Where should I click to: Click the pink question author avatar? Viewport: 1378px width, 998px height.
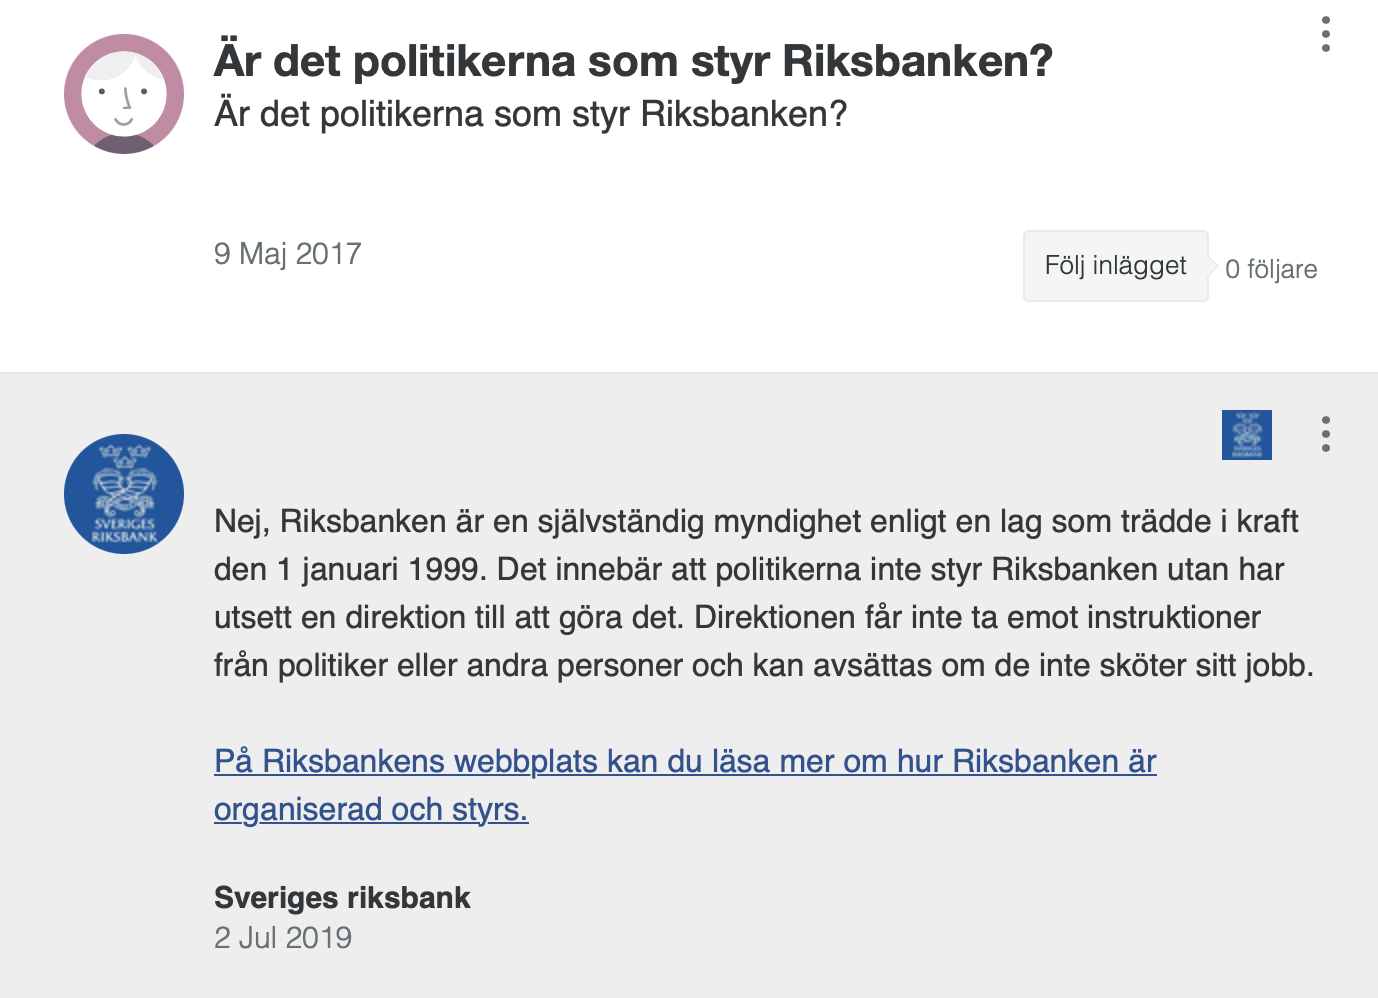[x=124, y=94]
